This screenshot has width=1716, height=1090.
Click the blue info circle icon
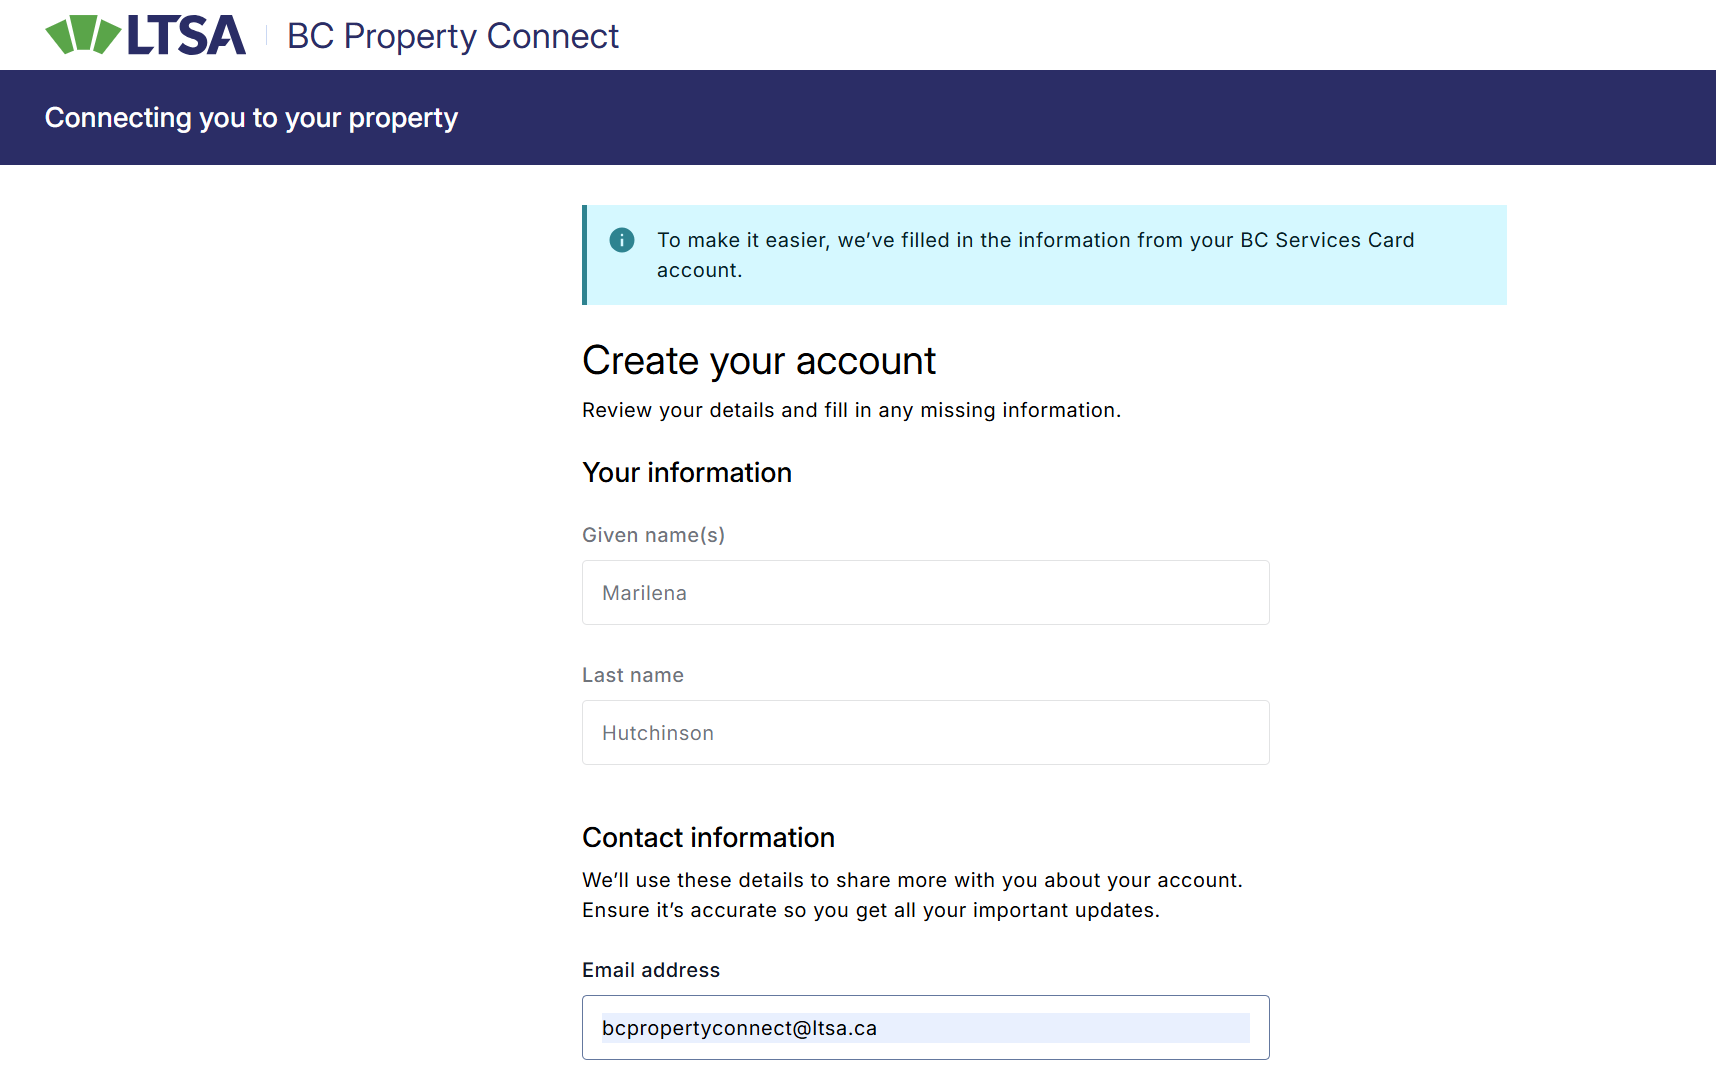(x=621, y=240)
